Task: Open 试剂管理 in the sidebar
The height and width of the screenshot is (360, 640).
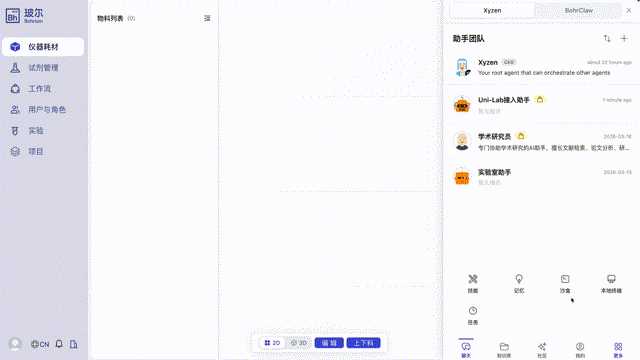Action: coord(43,68)
